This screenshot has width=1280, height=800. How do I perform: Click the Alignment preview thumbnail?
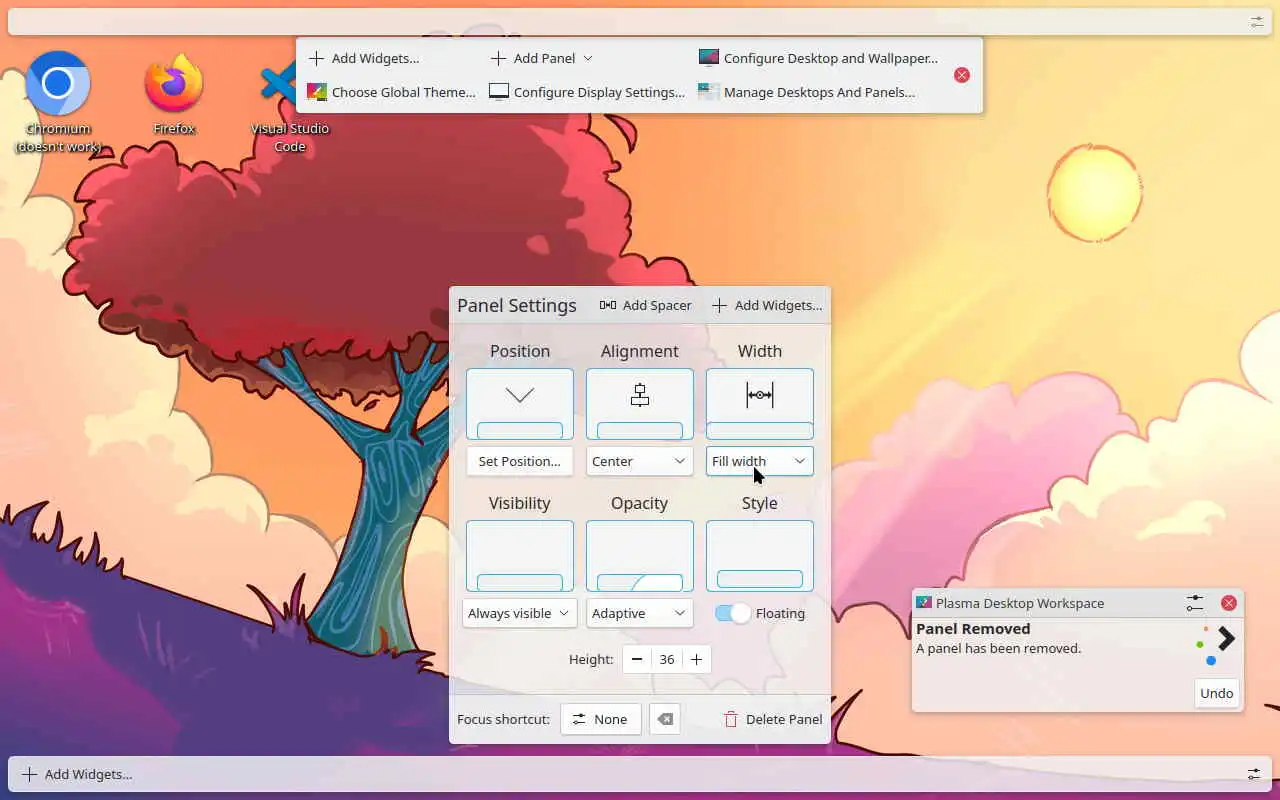640,404
